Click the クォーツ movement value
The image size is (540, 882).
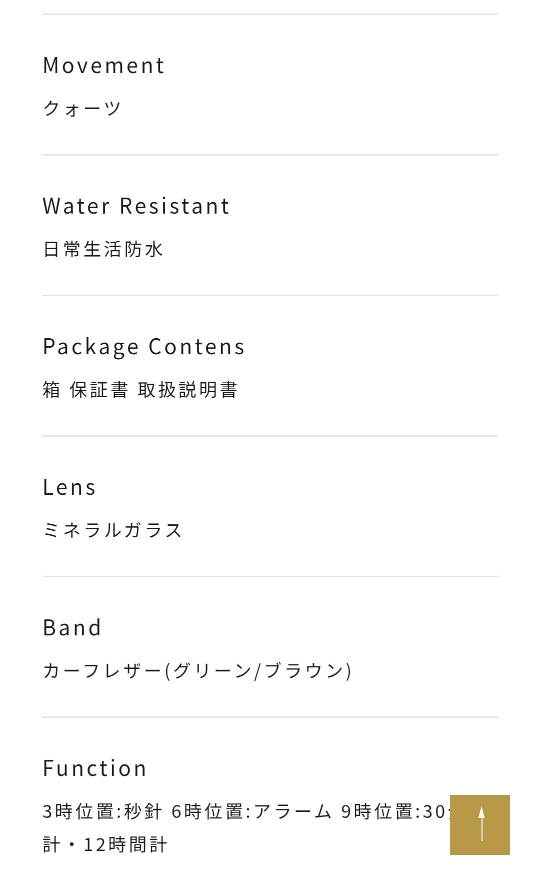tap(82, 108)
